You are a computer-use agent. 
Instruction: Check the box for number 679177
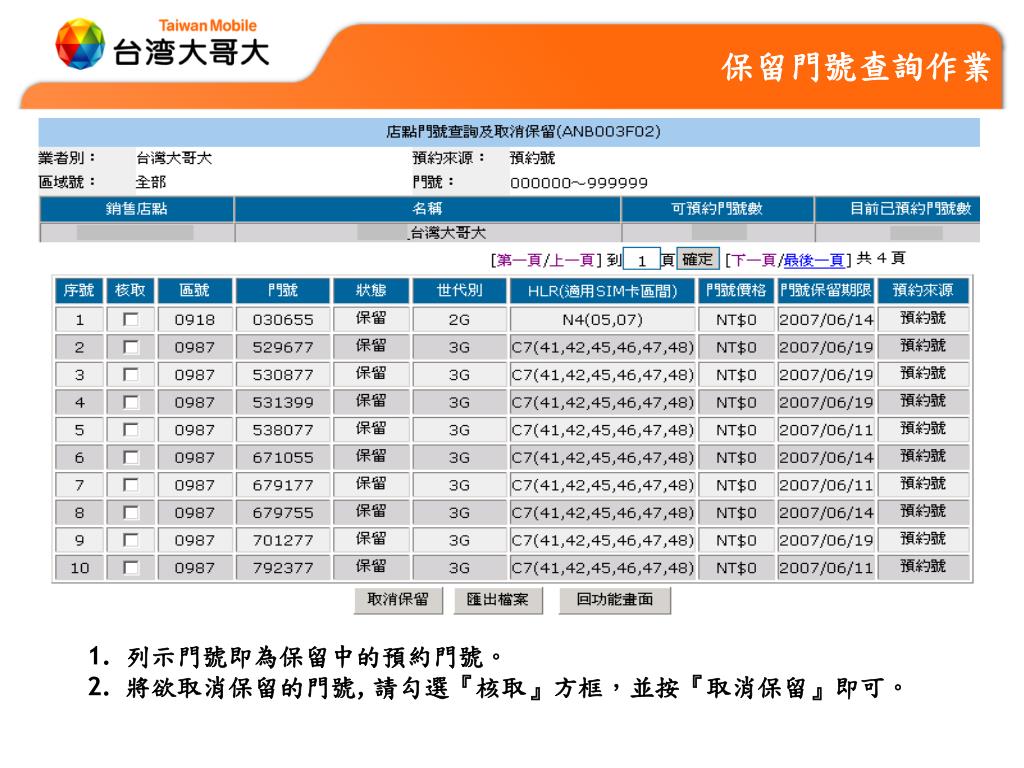[131, 485]
